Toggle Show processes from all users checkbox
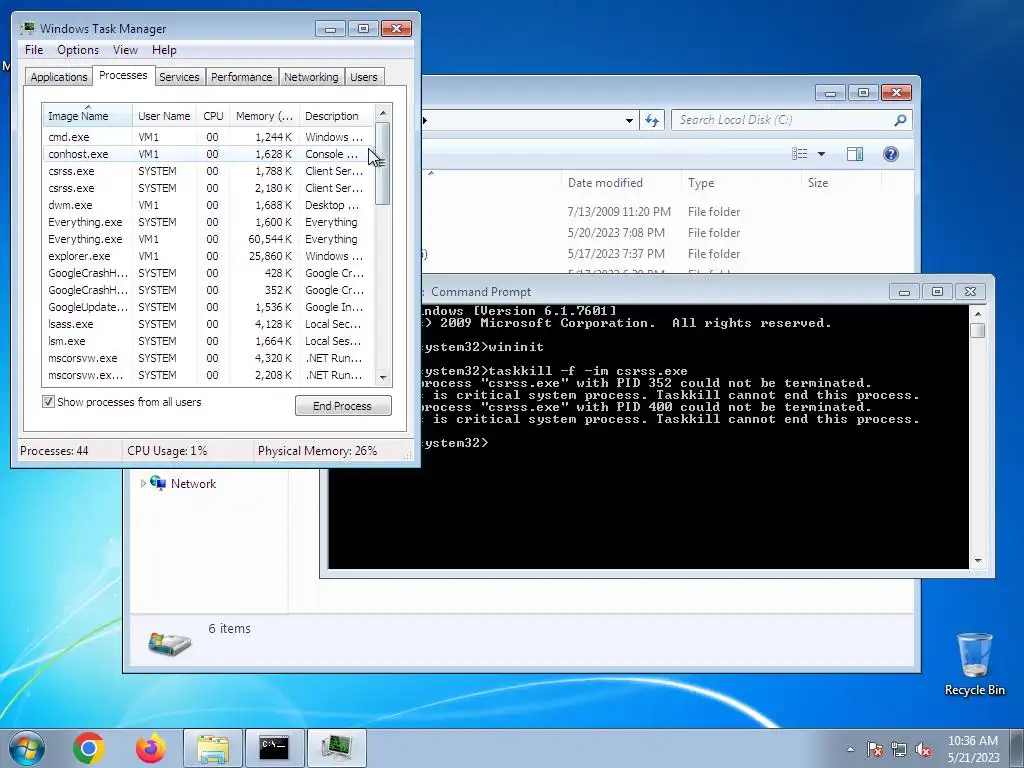This screenshot has width=1024, height=768. (48, 402)
